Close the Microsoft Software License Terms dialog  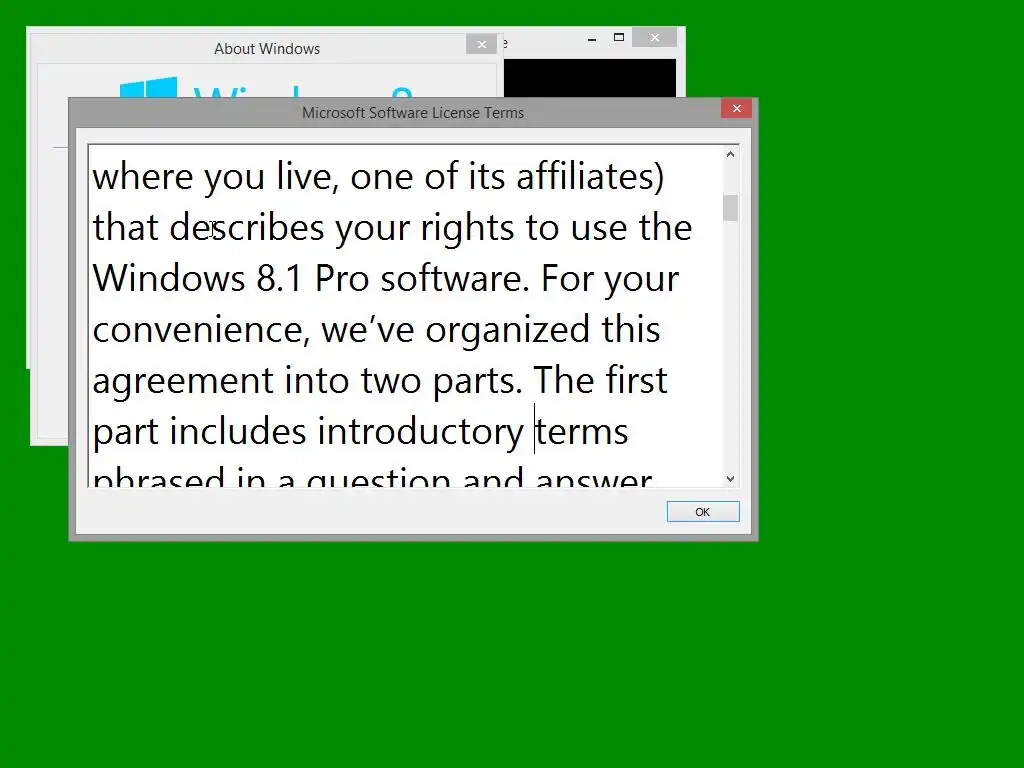pyautogui.click(x=737, y=108)
